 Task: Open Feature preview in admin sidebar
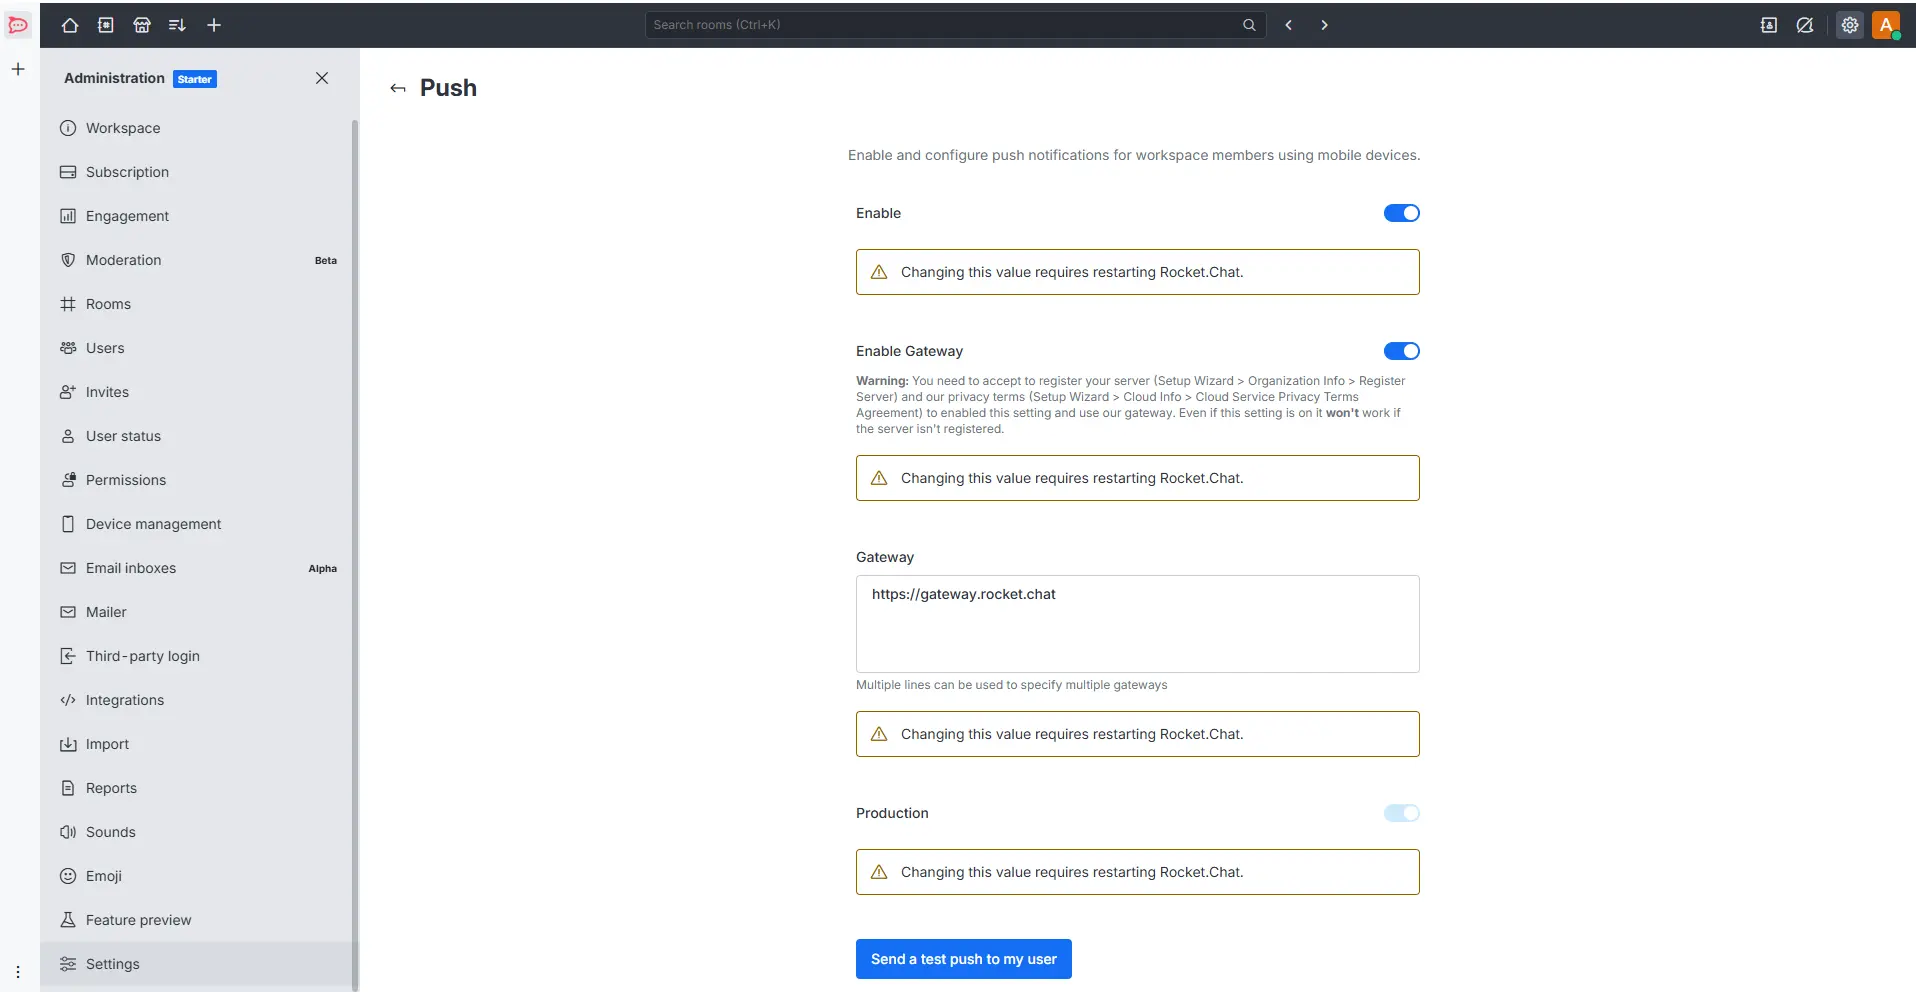(198, 920)
